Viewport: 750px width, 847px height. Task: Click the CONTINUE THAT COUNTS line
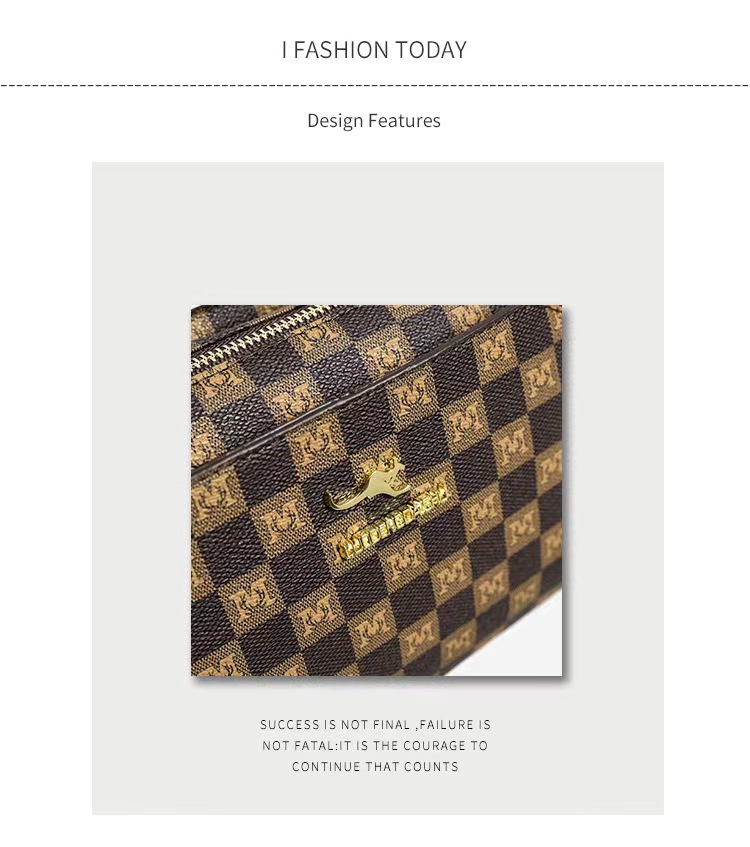point(375,767)
